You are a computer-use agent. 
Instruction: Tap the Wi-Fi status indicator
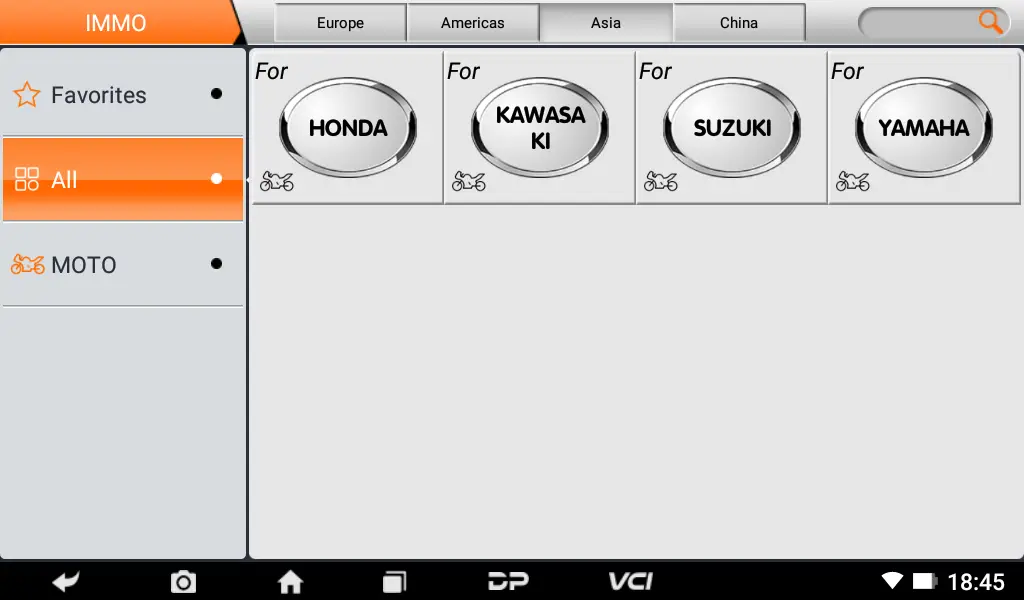[x=891, y=580]
